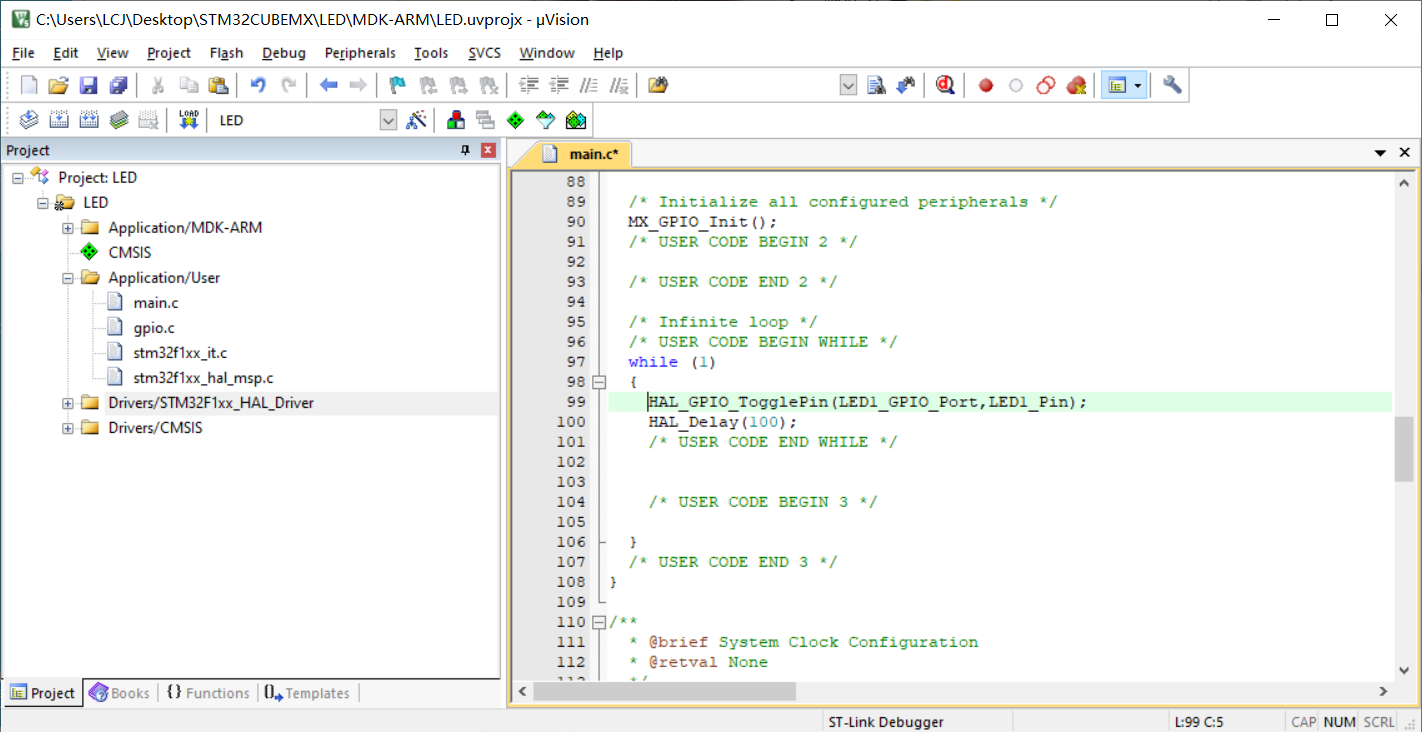This screenshot has width=1422, height=732.
Task: Expand the Drivers/CMSIS folder
Action: pyautogui.click(x=68, y=428)
